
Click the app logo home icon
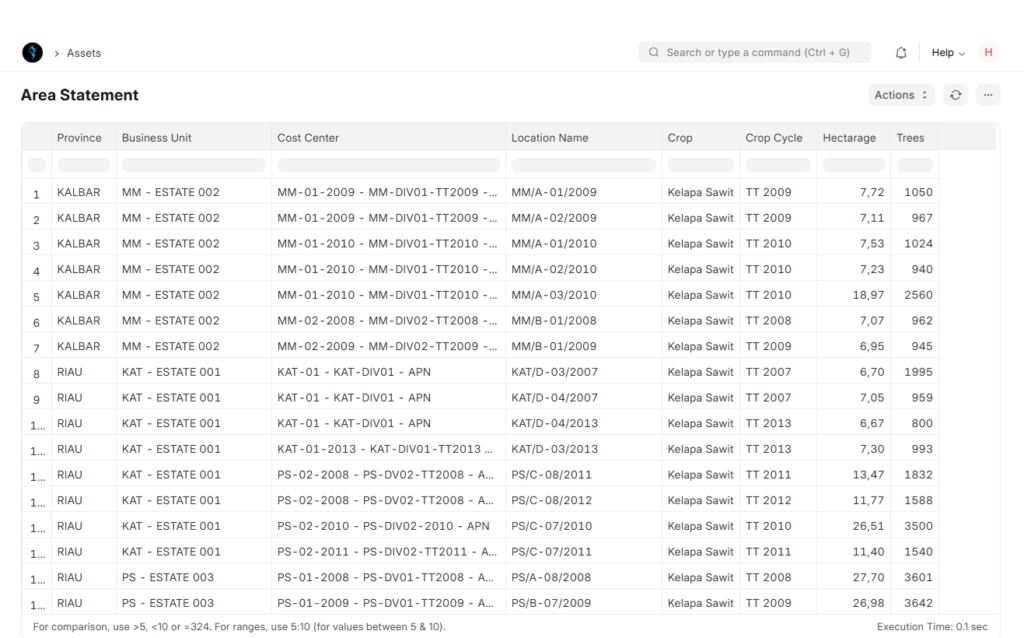tap(32, 52)
